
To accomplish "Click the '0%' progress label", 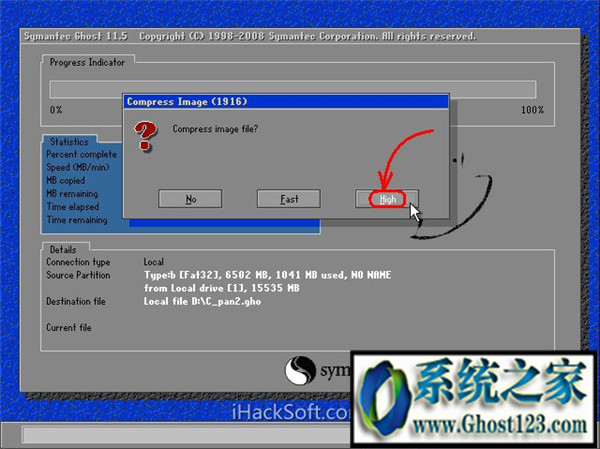I will point(56,110).
